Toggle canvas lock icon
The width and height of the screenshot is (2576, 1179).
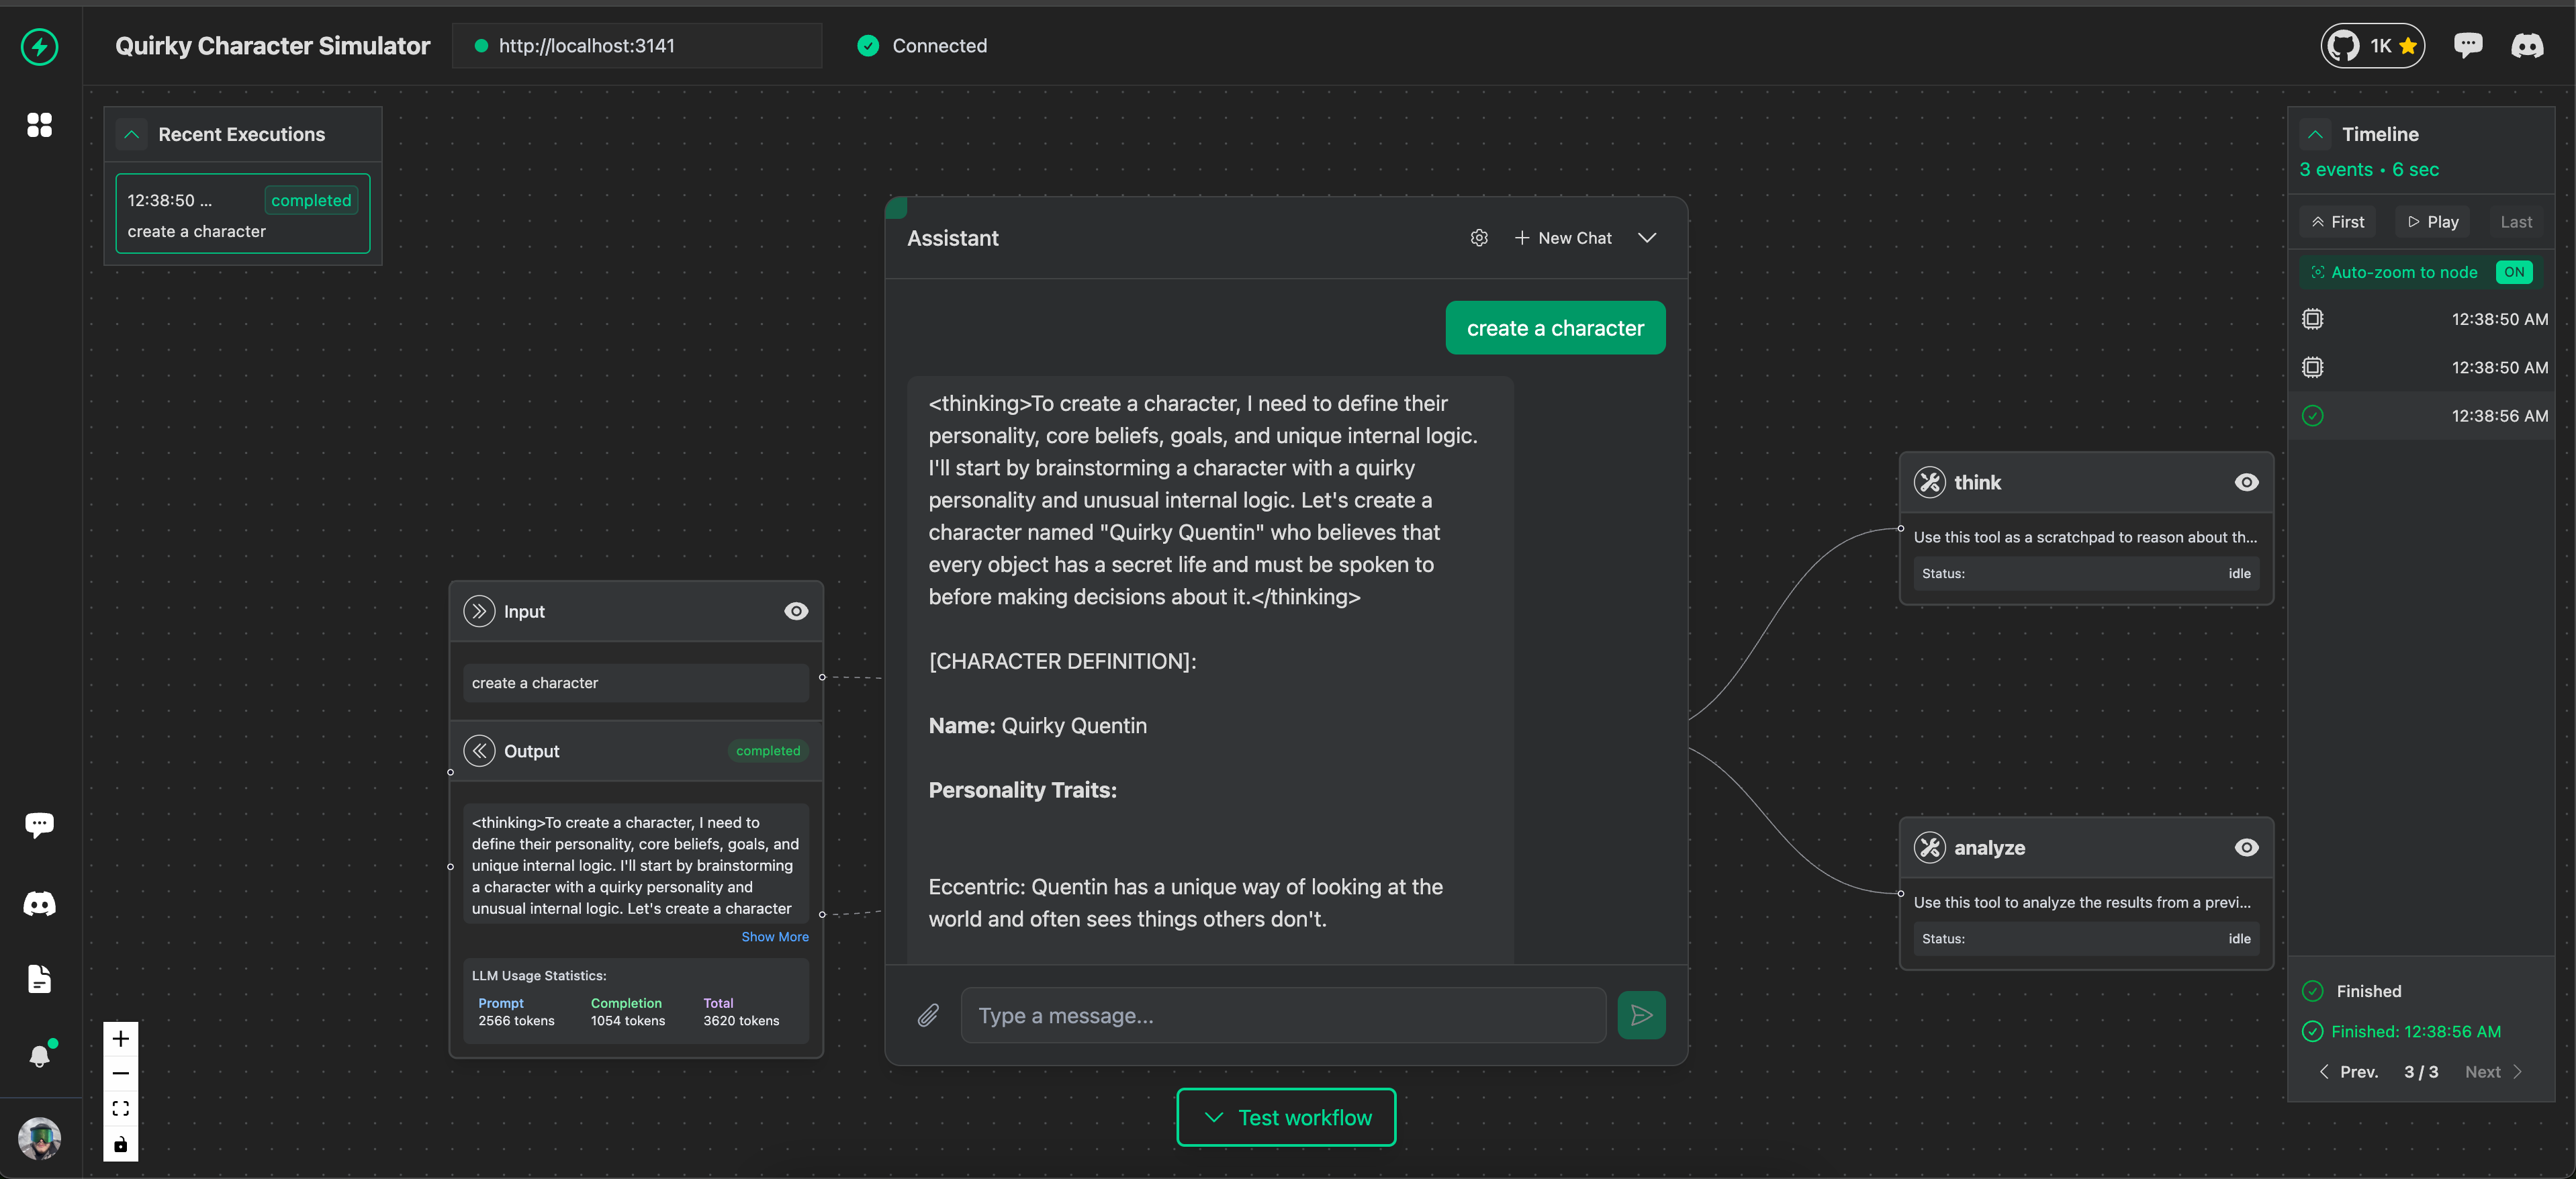120,1144
